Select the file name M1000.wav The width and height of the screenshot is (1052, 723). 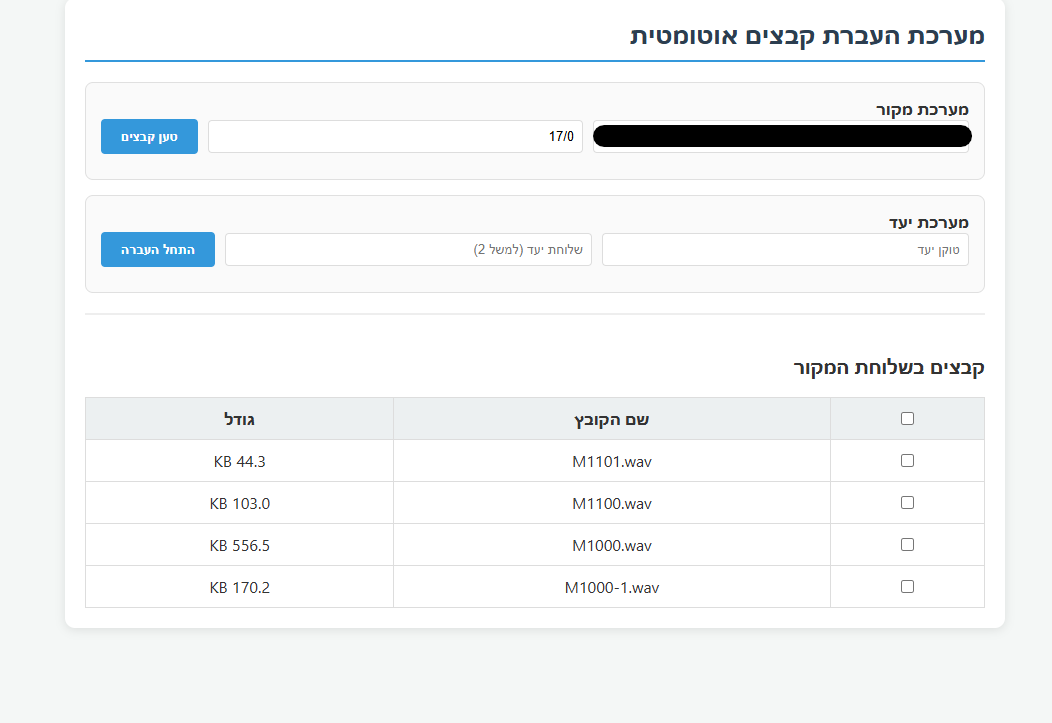pos(611,545)
